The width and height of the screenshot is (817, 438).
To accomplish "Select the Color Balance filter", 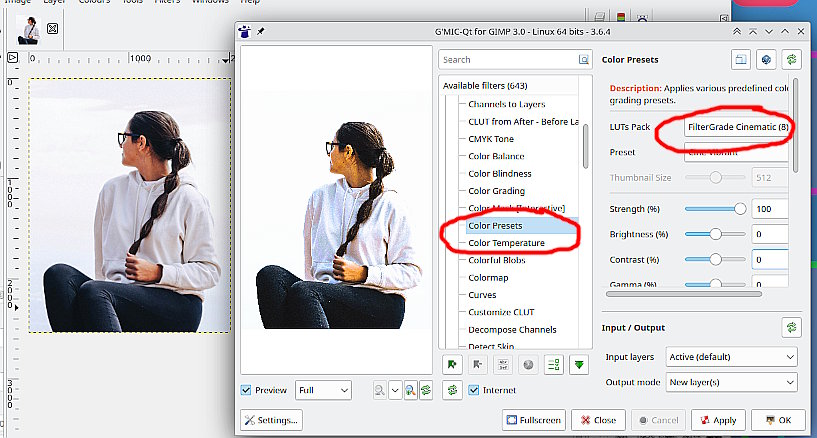I will 496,156.
